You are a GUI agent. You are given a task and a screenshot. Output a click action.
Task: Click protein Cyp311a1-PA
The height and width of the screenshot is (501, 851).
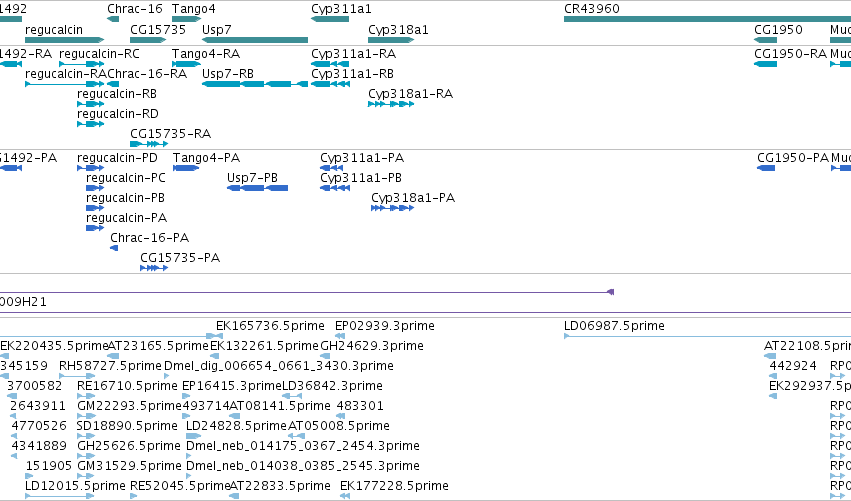point(362,158)
